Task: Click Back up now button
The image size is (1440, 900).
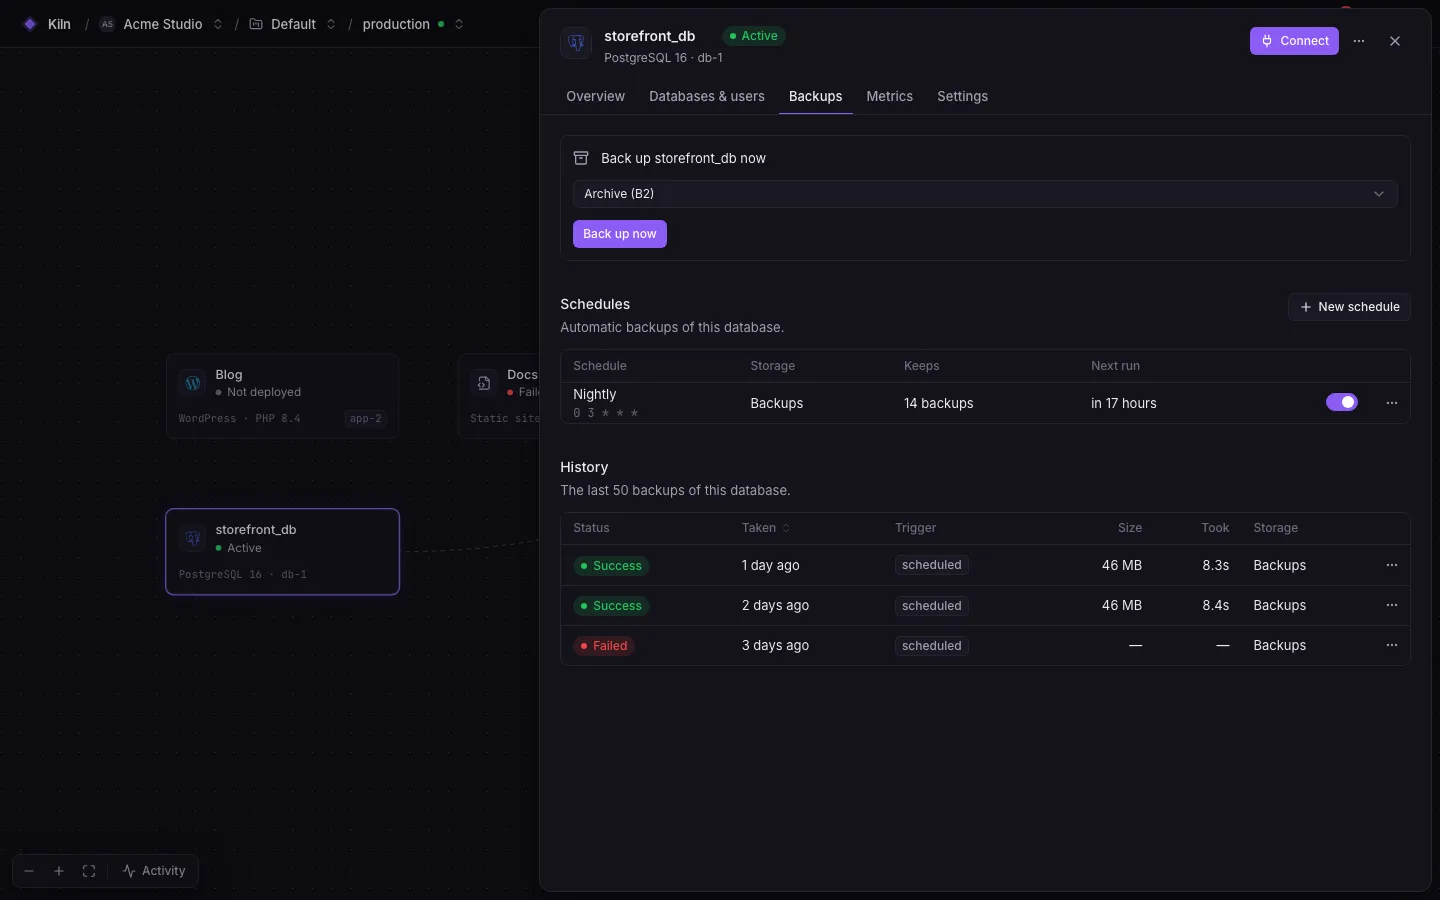Action: click(620, 234)
